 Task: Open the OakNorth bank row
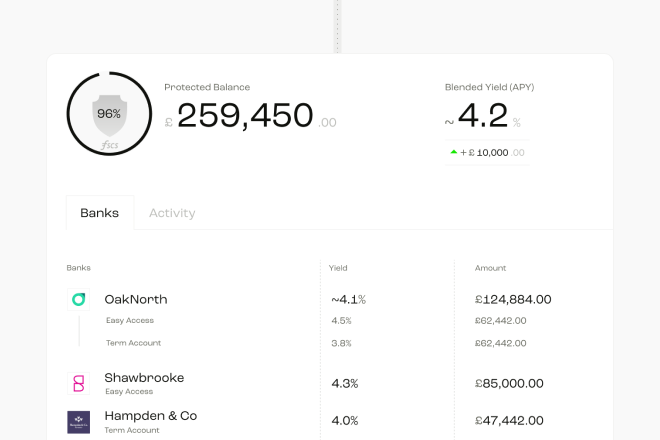coord(309,299)
